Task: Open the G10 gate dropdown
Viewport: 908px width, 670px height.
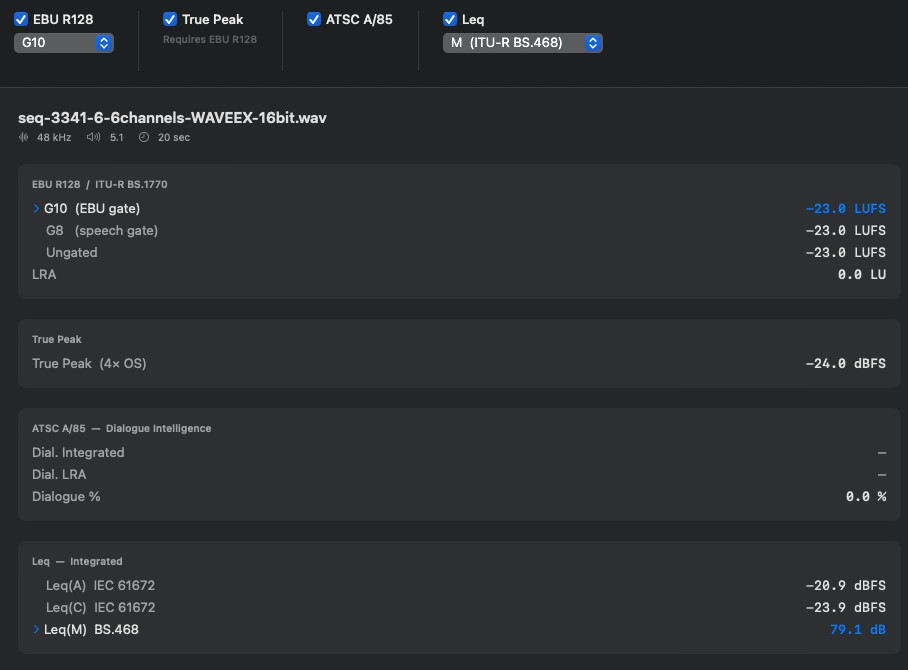Action: click(63, 42)
